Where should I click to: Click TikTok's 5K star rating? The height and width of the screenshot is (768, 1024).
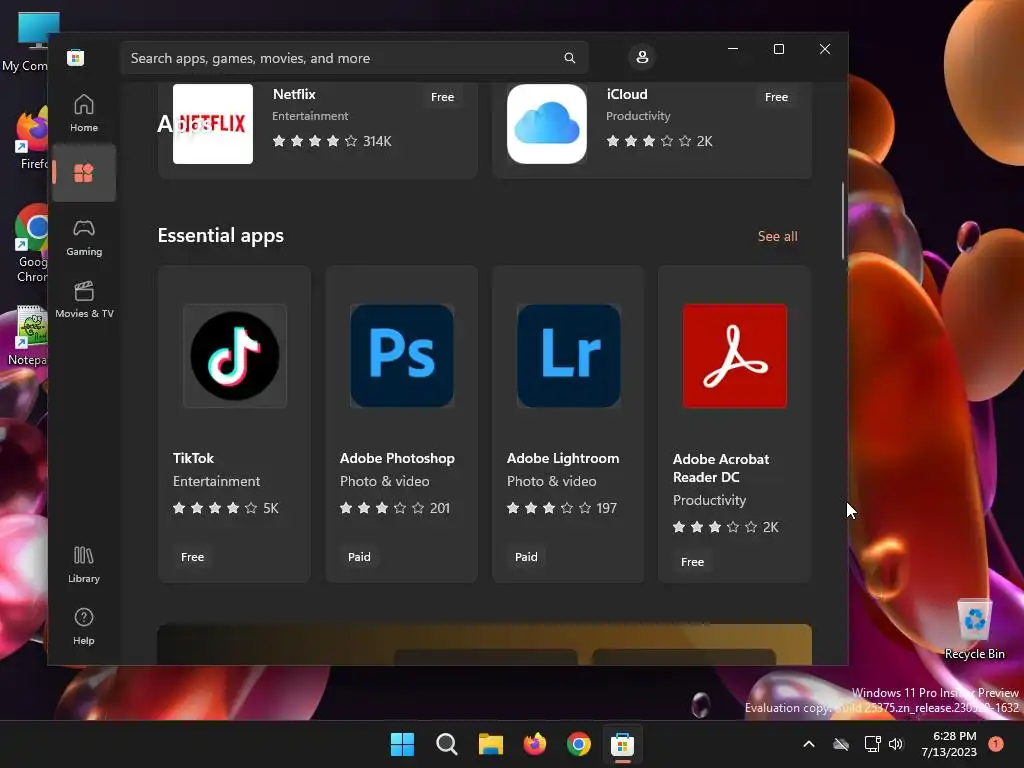(225, 508)
